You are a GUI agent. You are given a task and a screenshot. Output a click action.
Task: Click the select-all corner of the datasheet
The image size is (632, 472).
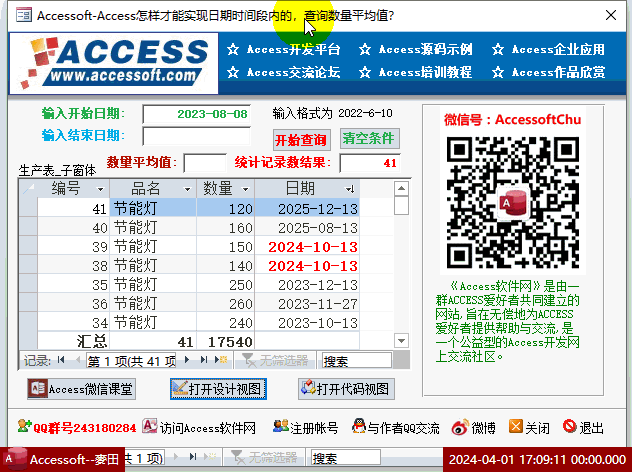tap(28, 189)
